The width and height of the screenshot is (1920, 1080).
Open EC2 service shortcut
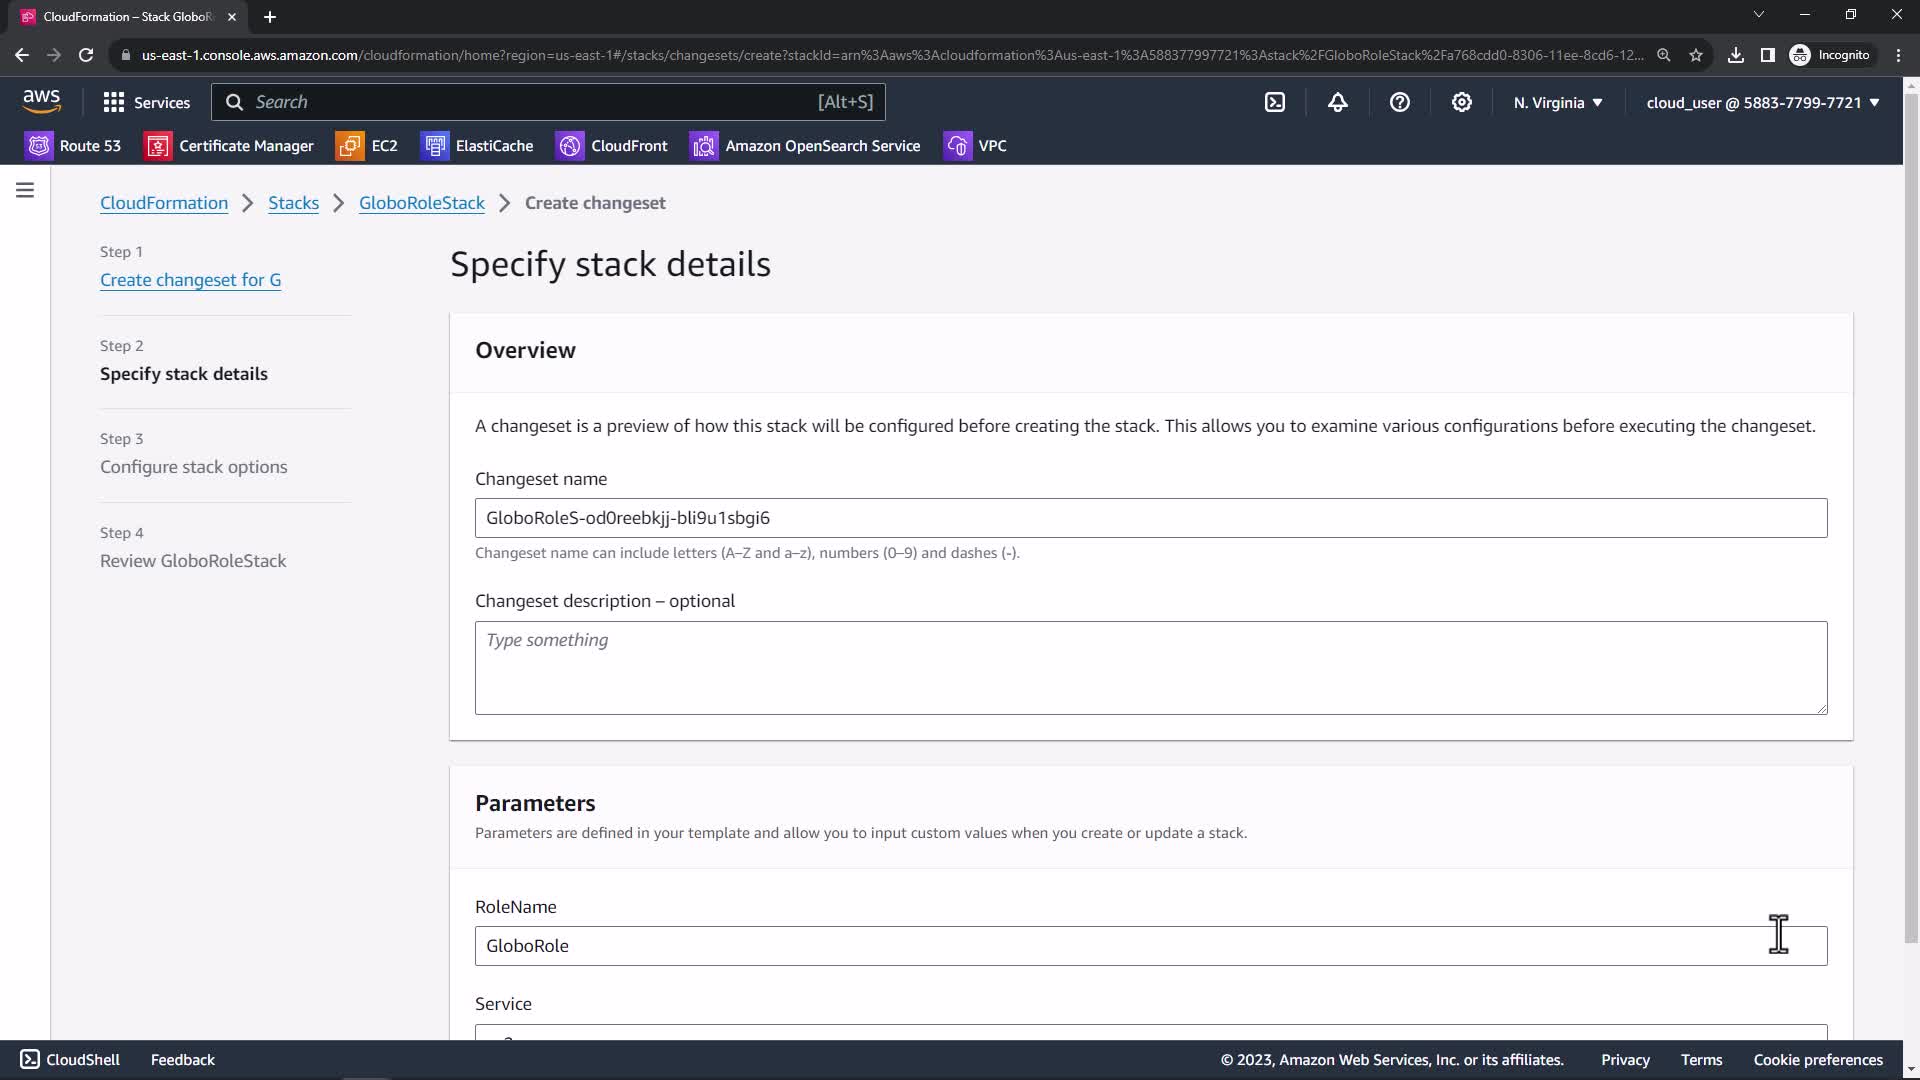coord(367,146)
